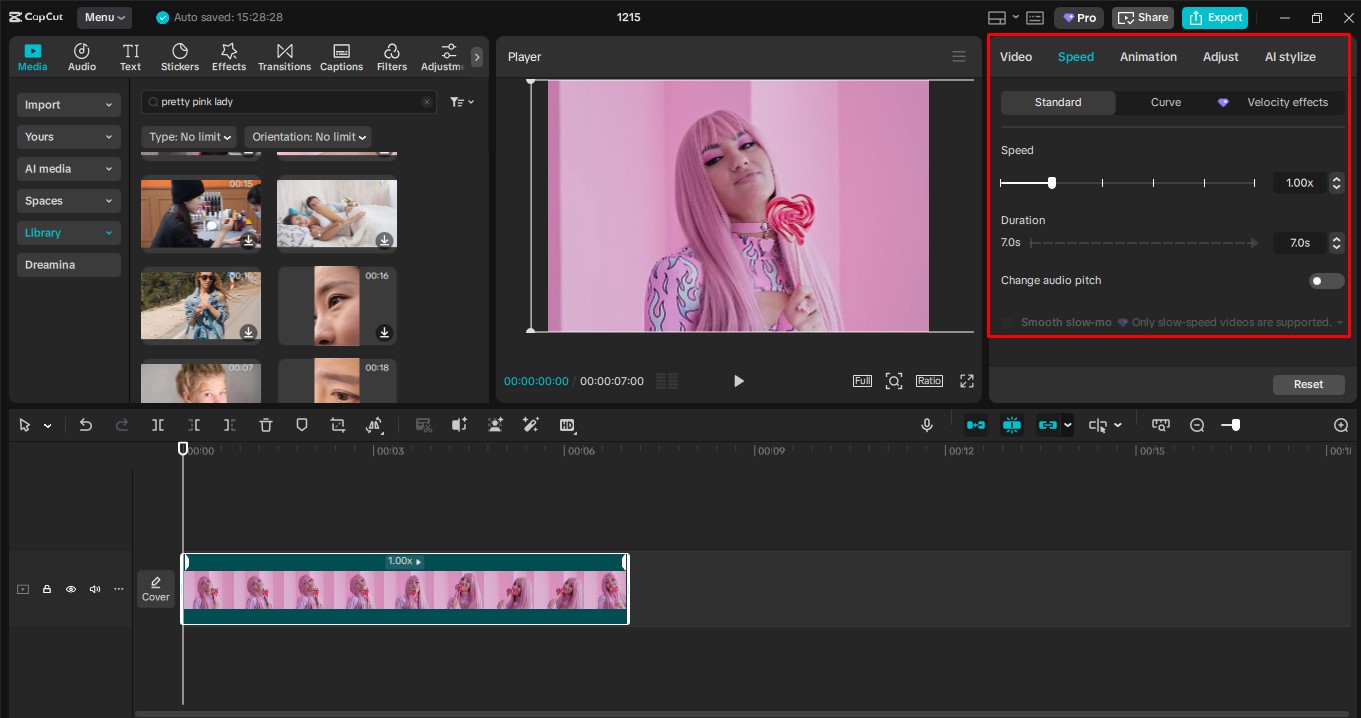
Task: Delete the selected clip with trash icon
Action: 266,425
